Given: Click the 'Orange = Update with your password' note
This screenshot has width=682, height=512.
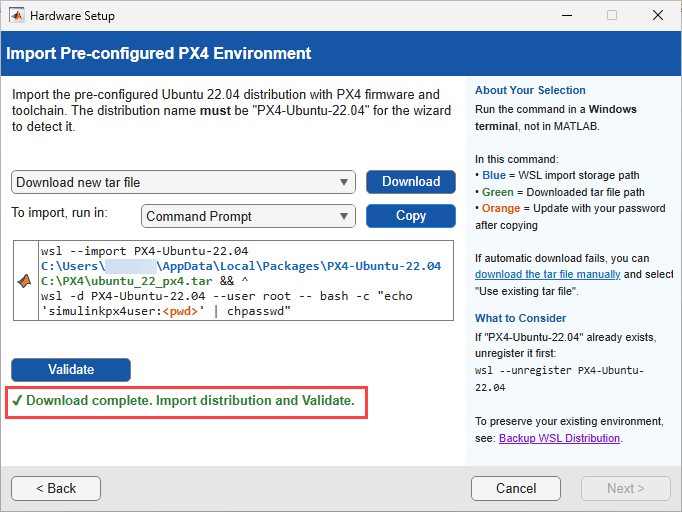Looking at the screenshot, I should click(x=570, y=217).
